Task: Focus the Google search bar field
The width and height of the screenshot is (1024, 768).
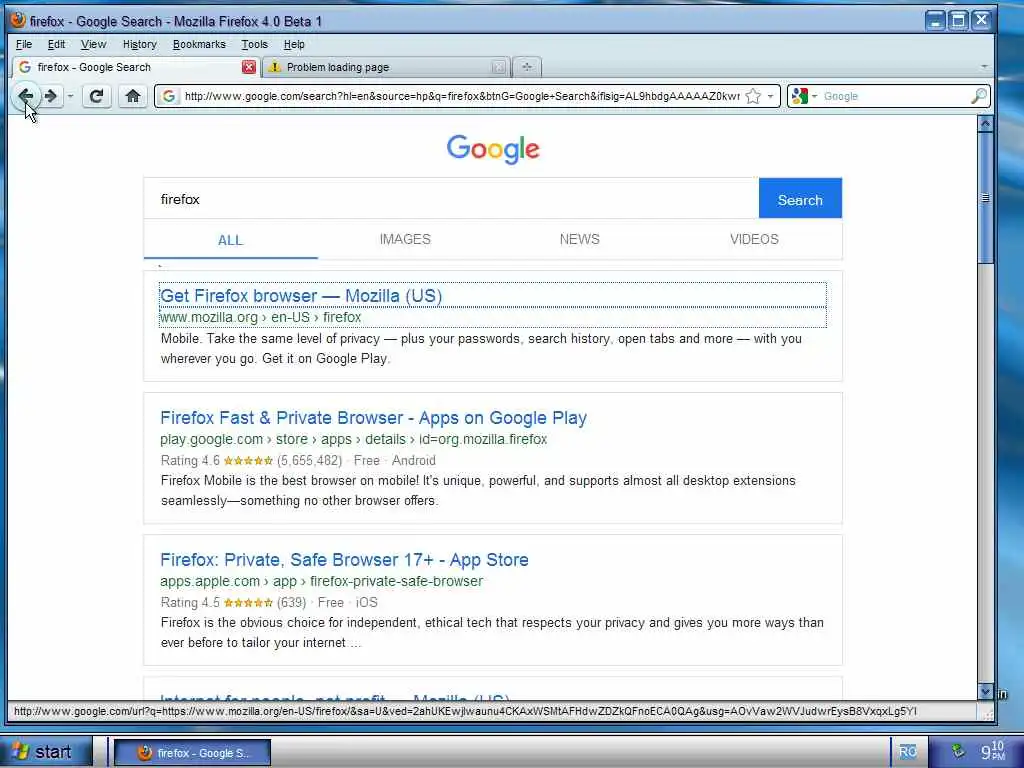Action: 895,96
